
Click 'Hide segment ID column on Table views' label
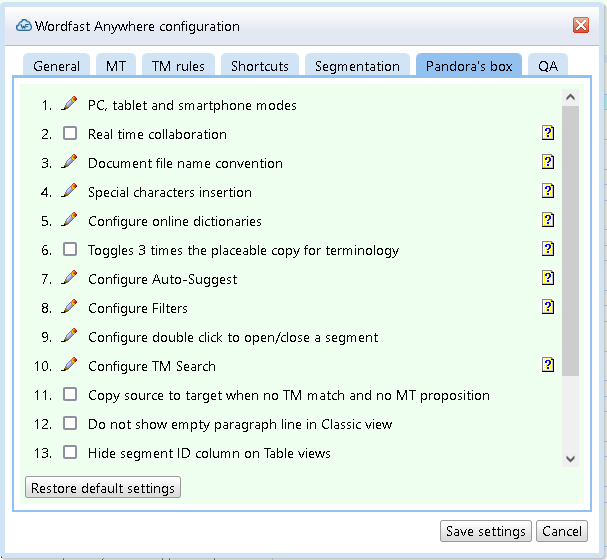[209, 453]
